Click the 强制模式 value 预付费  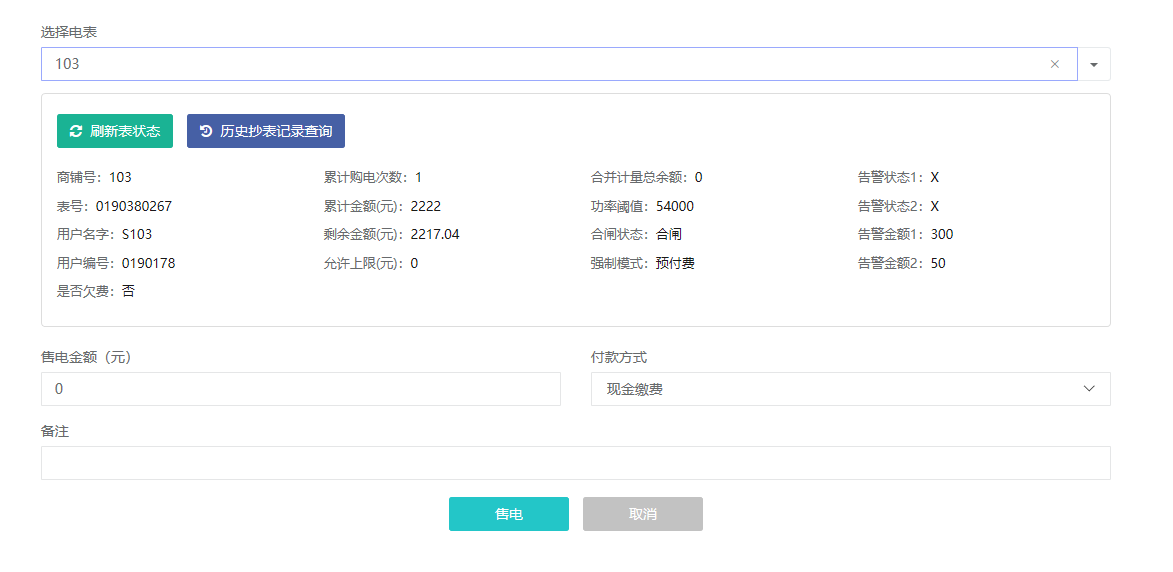(x=675, y=264)
